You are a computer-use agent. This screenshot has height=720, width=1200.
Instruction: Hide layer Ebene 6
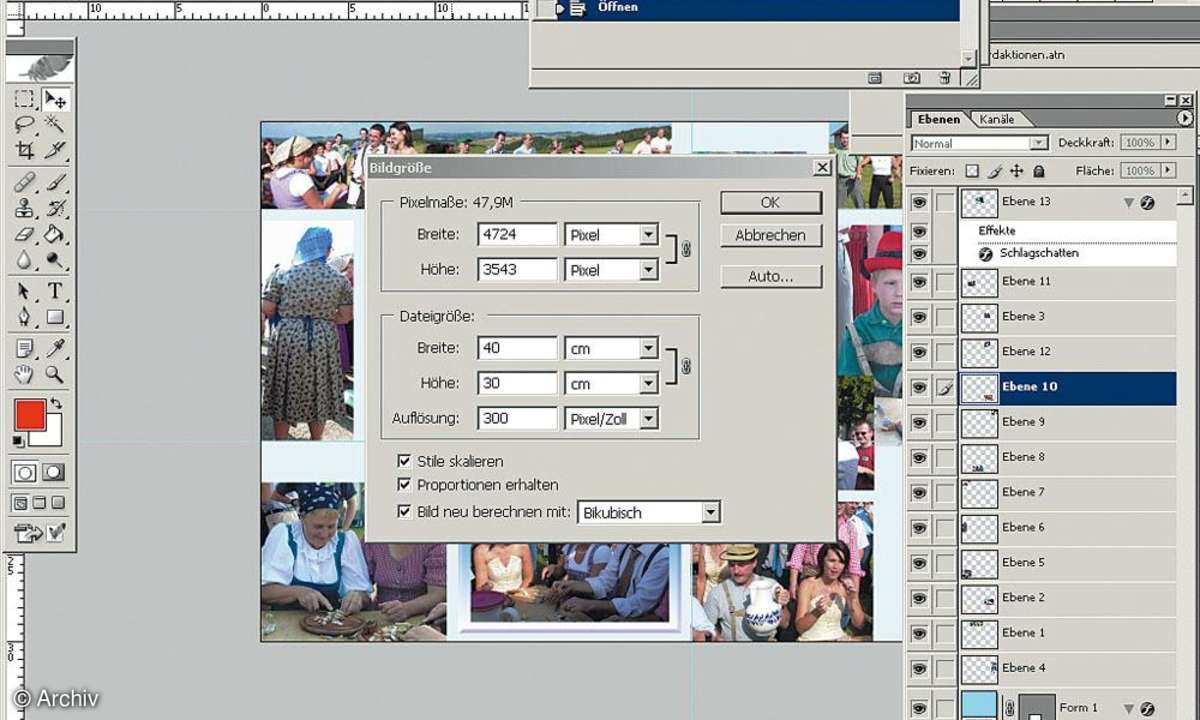click(x=919, y=527)
